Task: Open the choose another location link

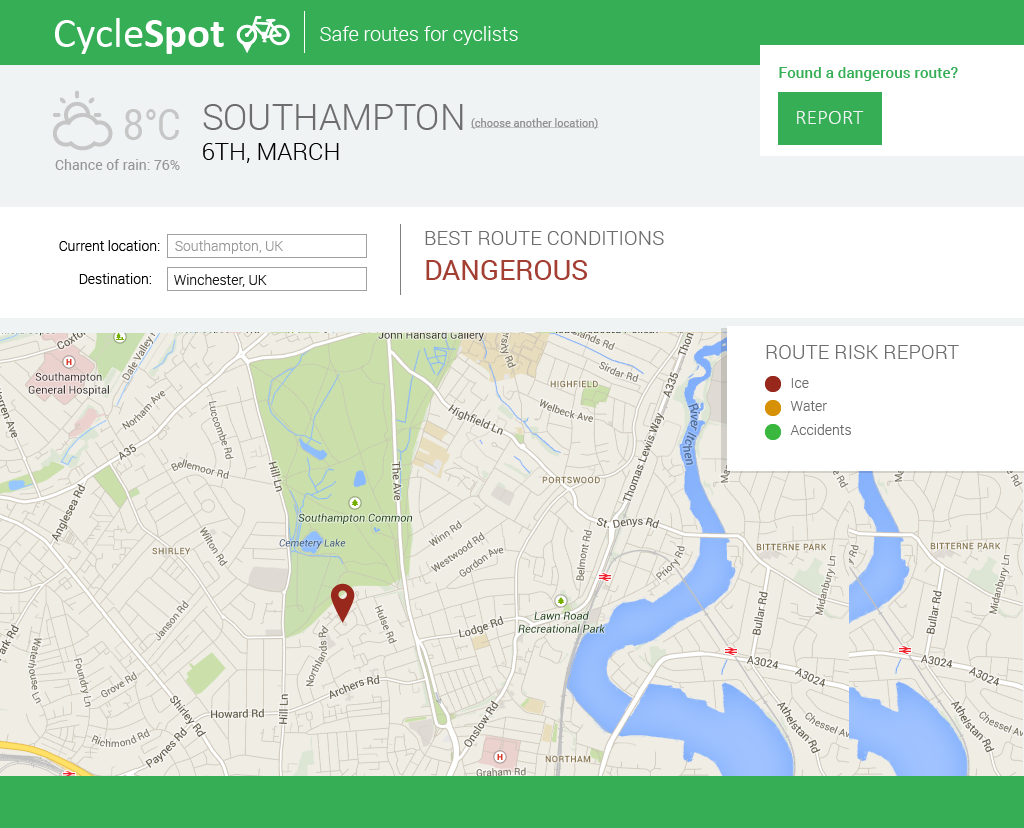Action: pyautogui.click(x=534, y=123)
